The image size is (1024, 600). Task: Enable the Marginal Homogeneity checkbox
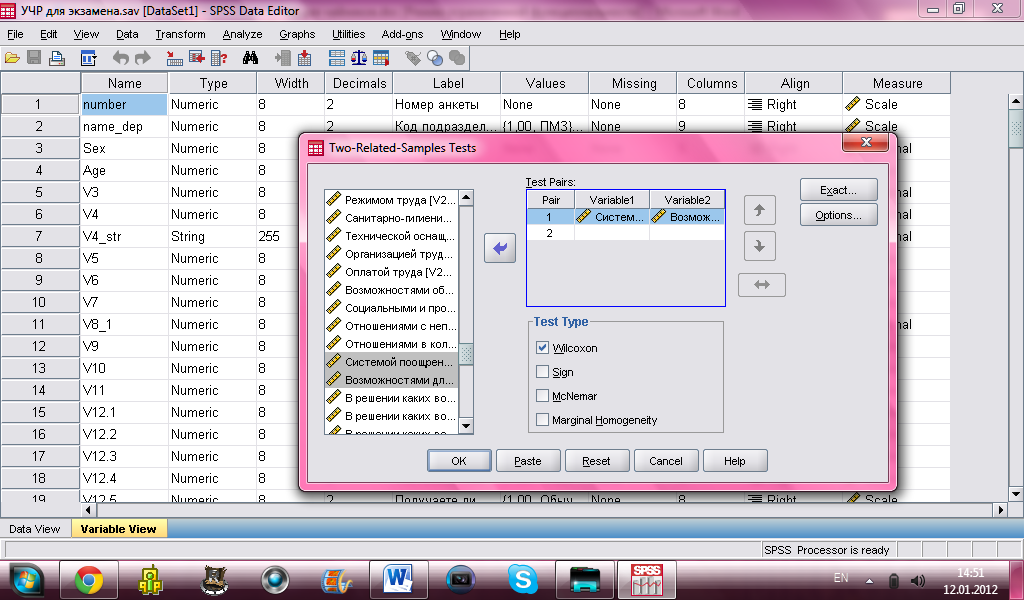pos(542,420)
